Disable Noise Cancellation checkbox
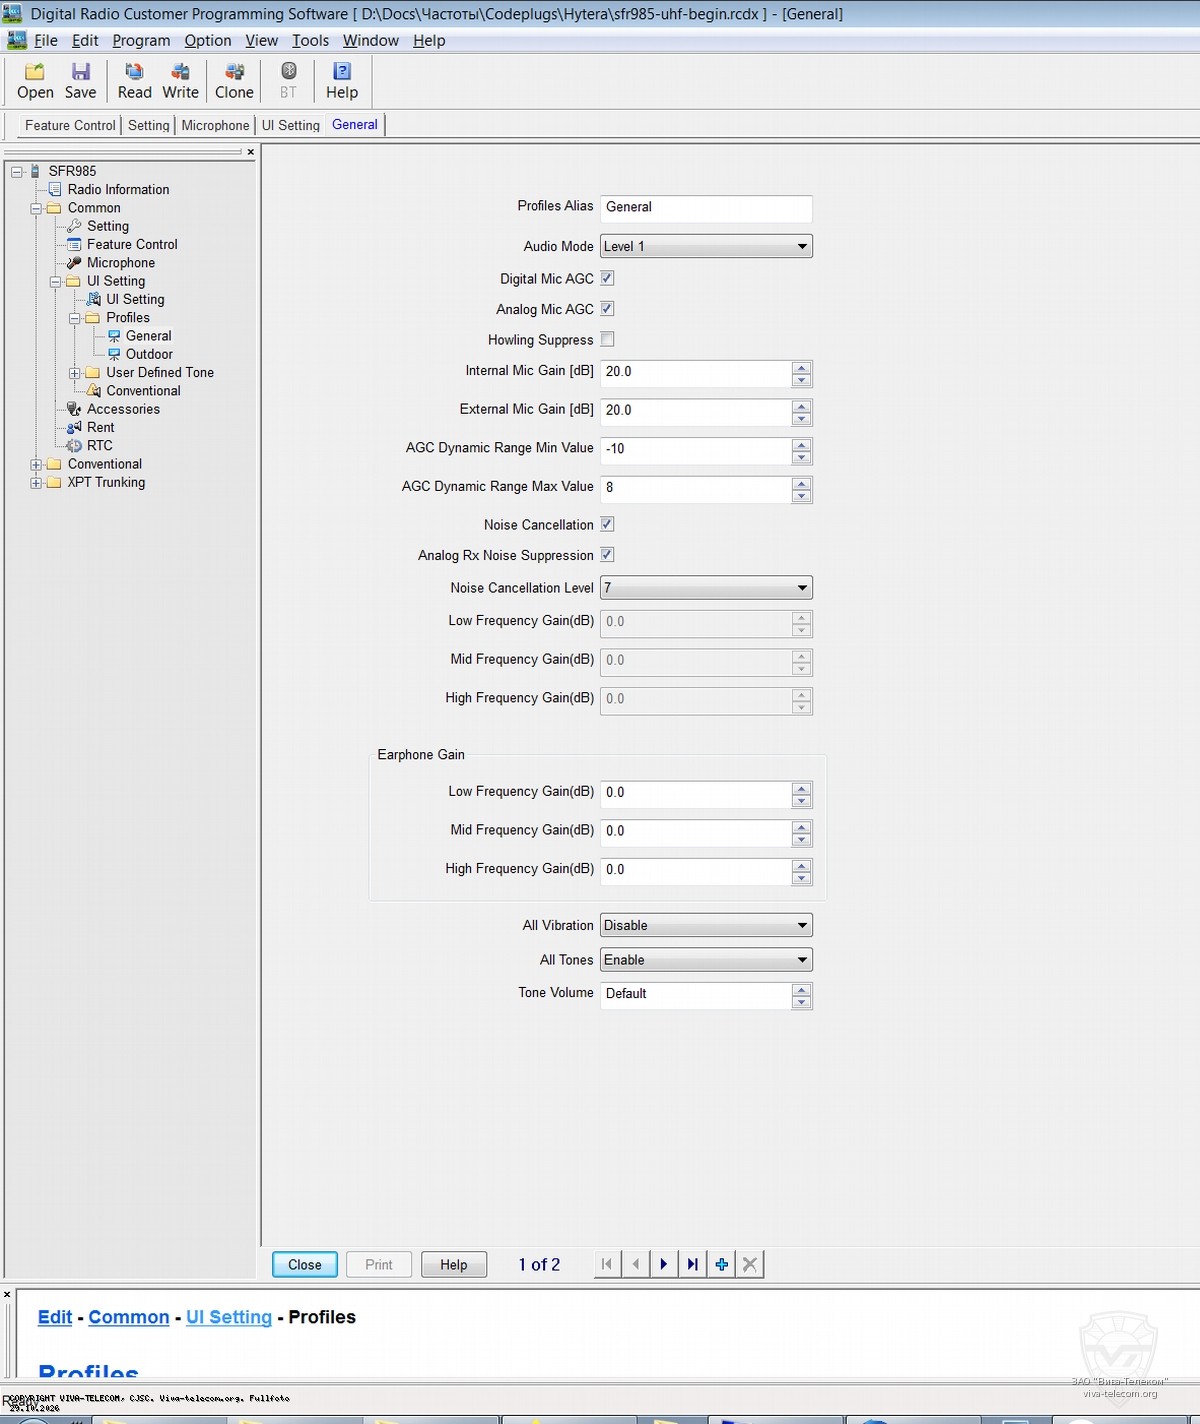 click(x=607, y=524)
